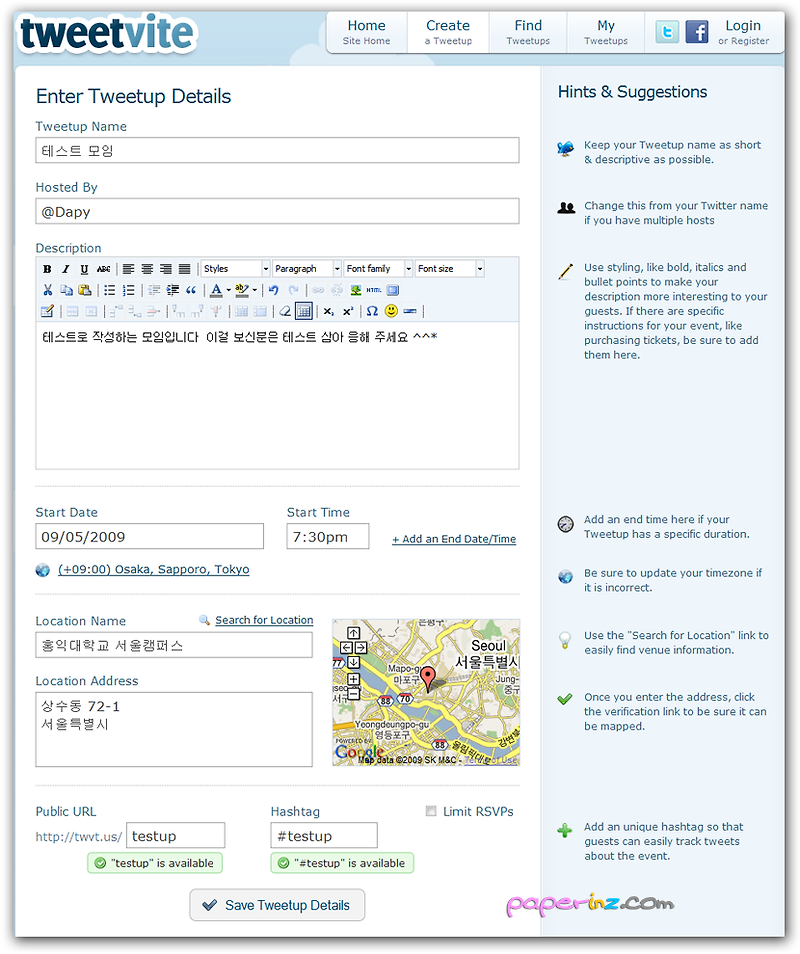The width and height of the screenshot is (800, 954).
Task: Justify description text
Action: pyautogui.click(x=185, y=269)
